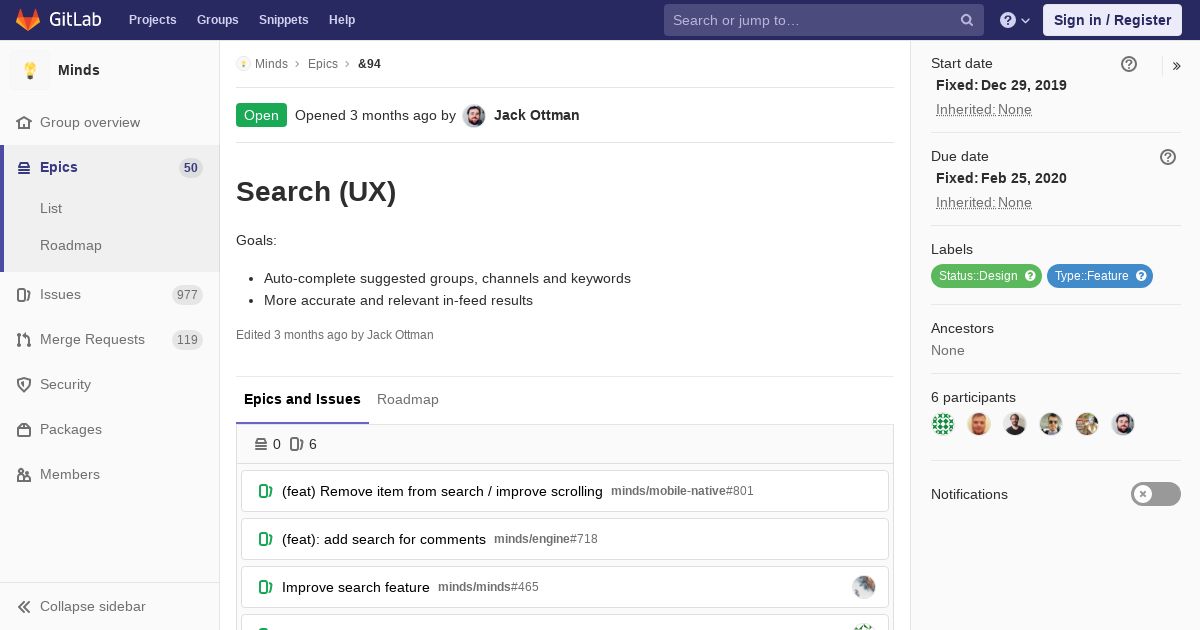Click the search magnifier icon
Viewport: 1200px width, 630px height.
pyautogui.click(x=967, y=20)
